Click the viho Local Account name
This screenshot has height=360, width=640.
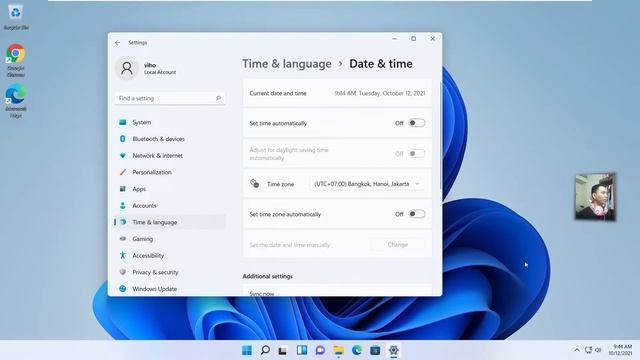click(160, 69)
